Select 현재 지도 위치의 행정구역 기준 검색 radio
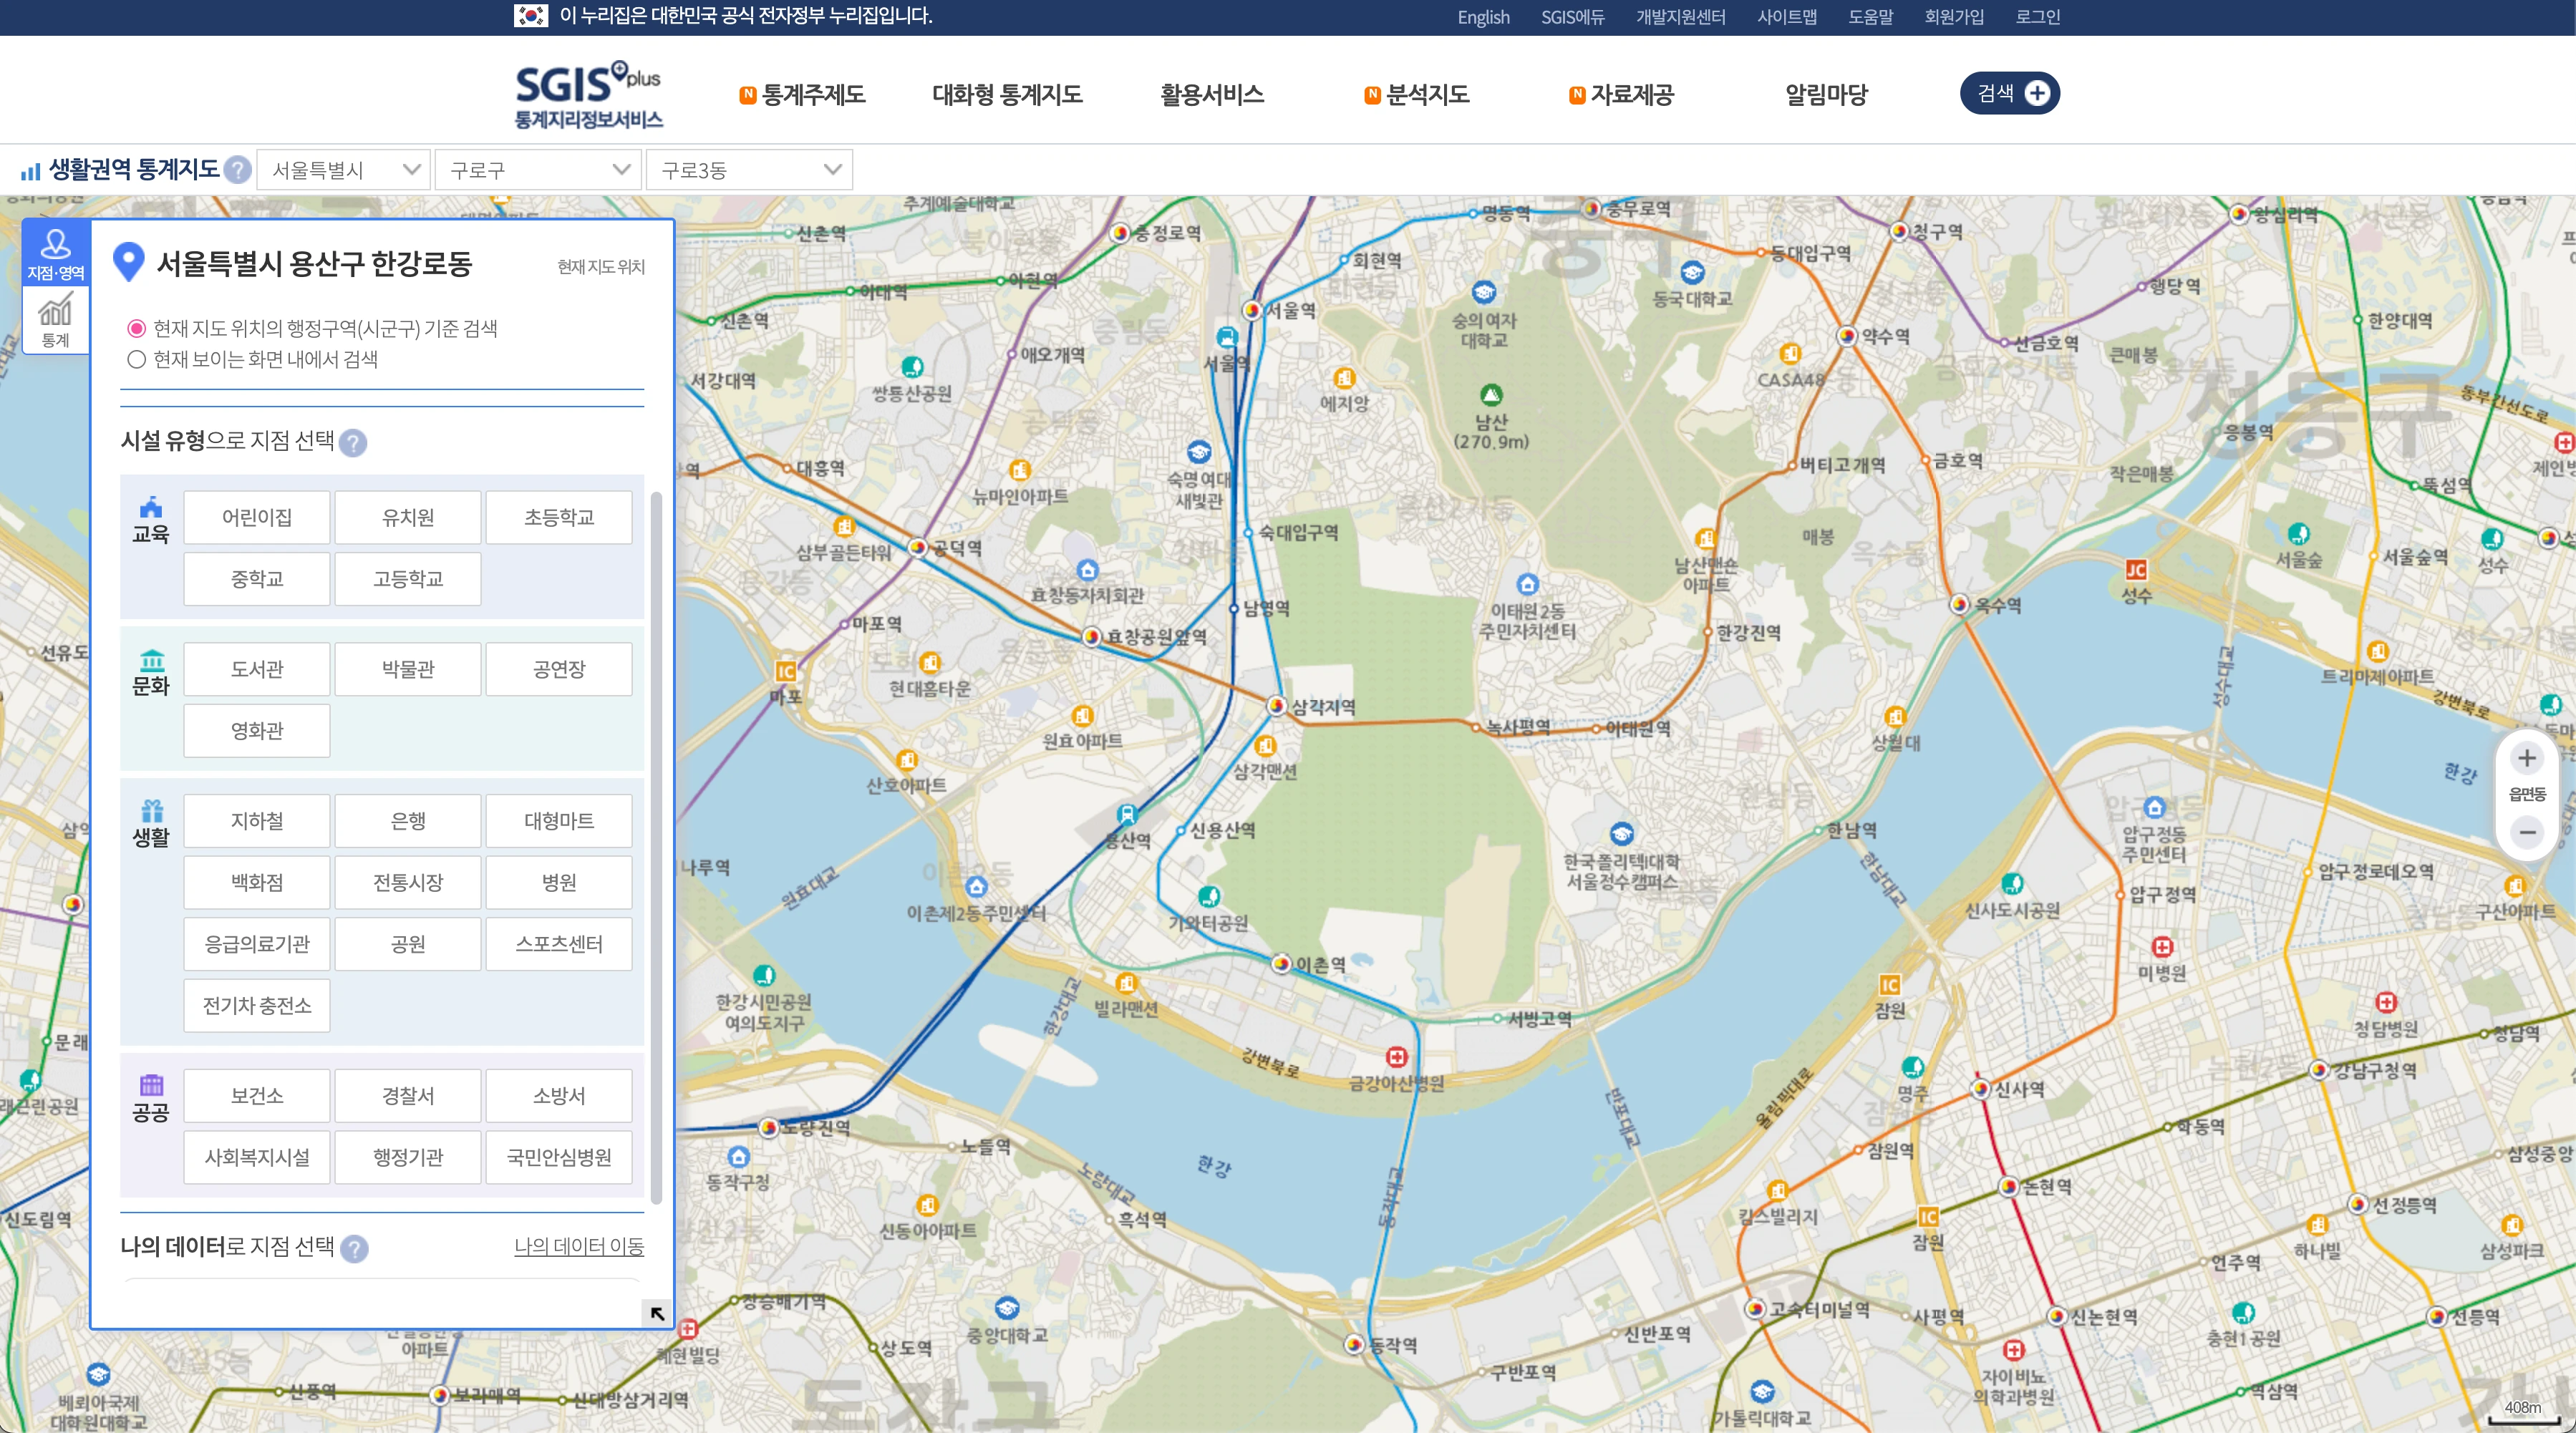Viewport: 2576px width, 1433px height. click(137, 328)
